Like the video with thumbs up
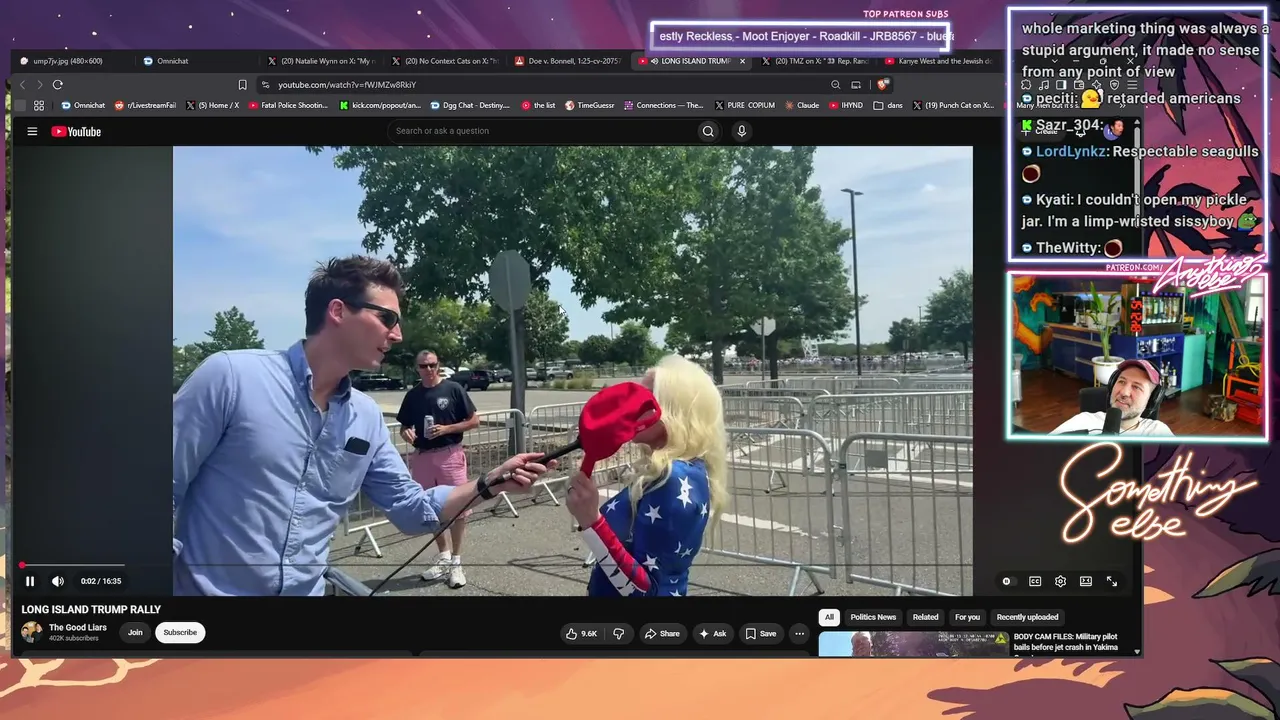 (x=582, y=633)
